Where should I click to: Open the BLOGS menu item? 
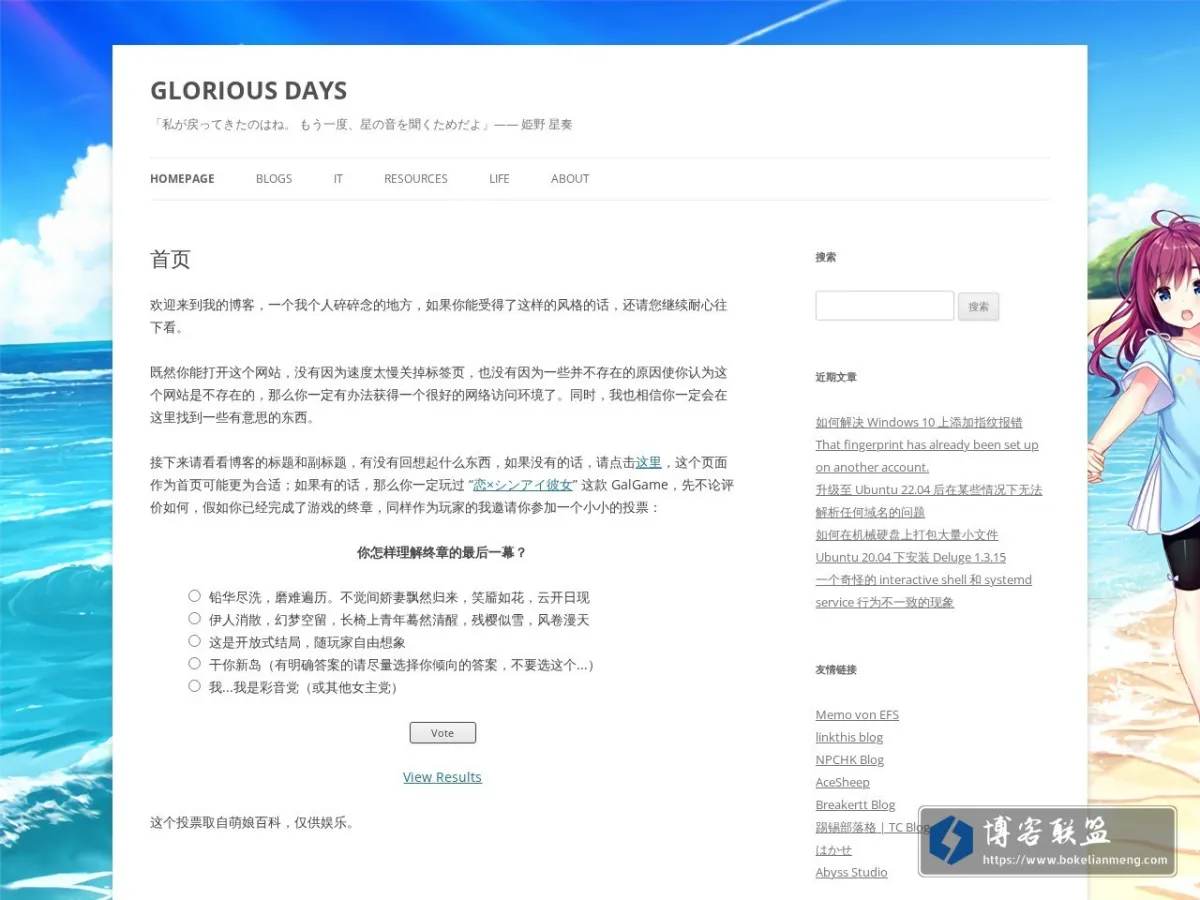[x=274, y=179]
